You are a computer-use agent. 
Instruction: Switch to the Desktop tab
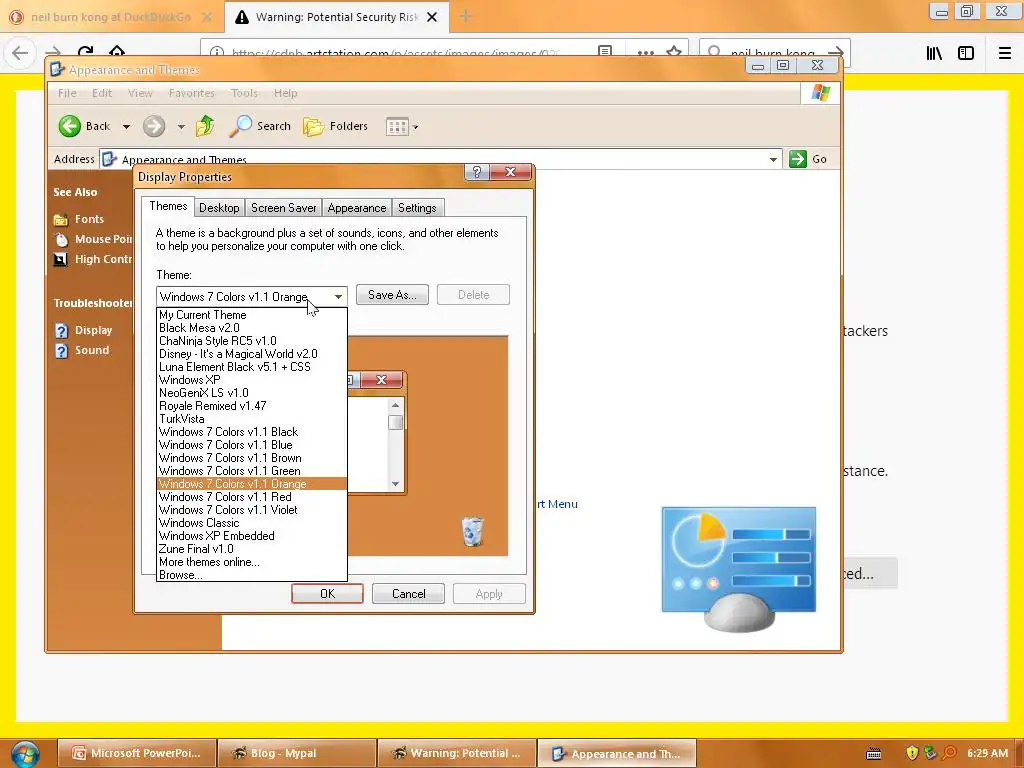coord(219,208)
